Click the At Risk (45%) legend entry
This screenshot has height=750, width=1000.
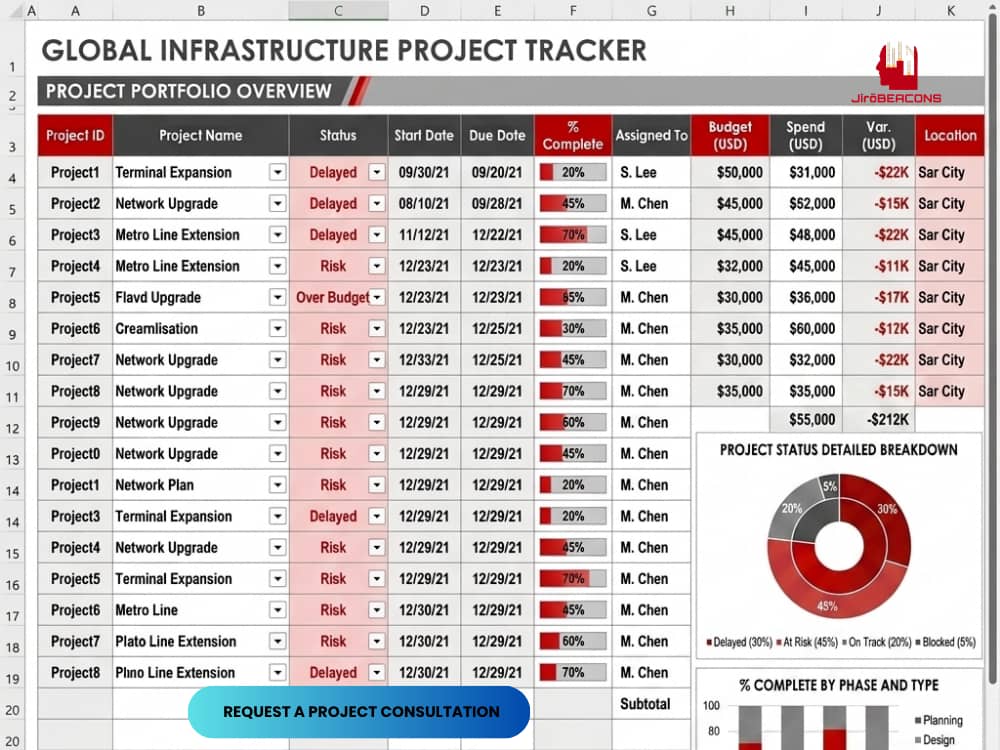coord(807,642)
